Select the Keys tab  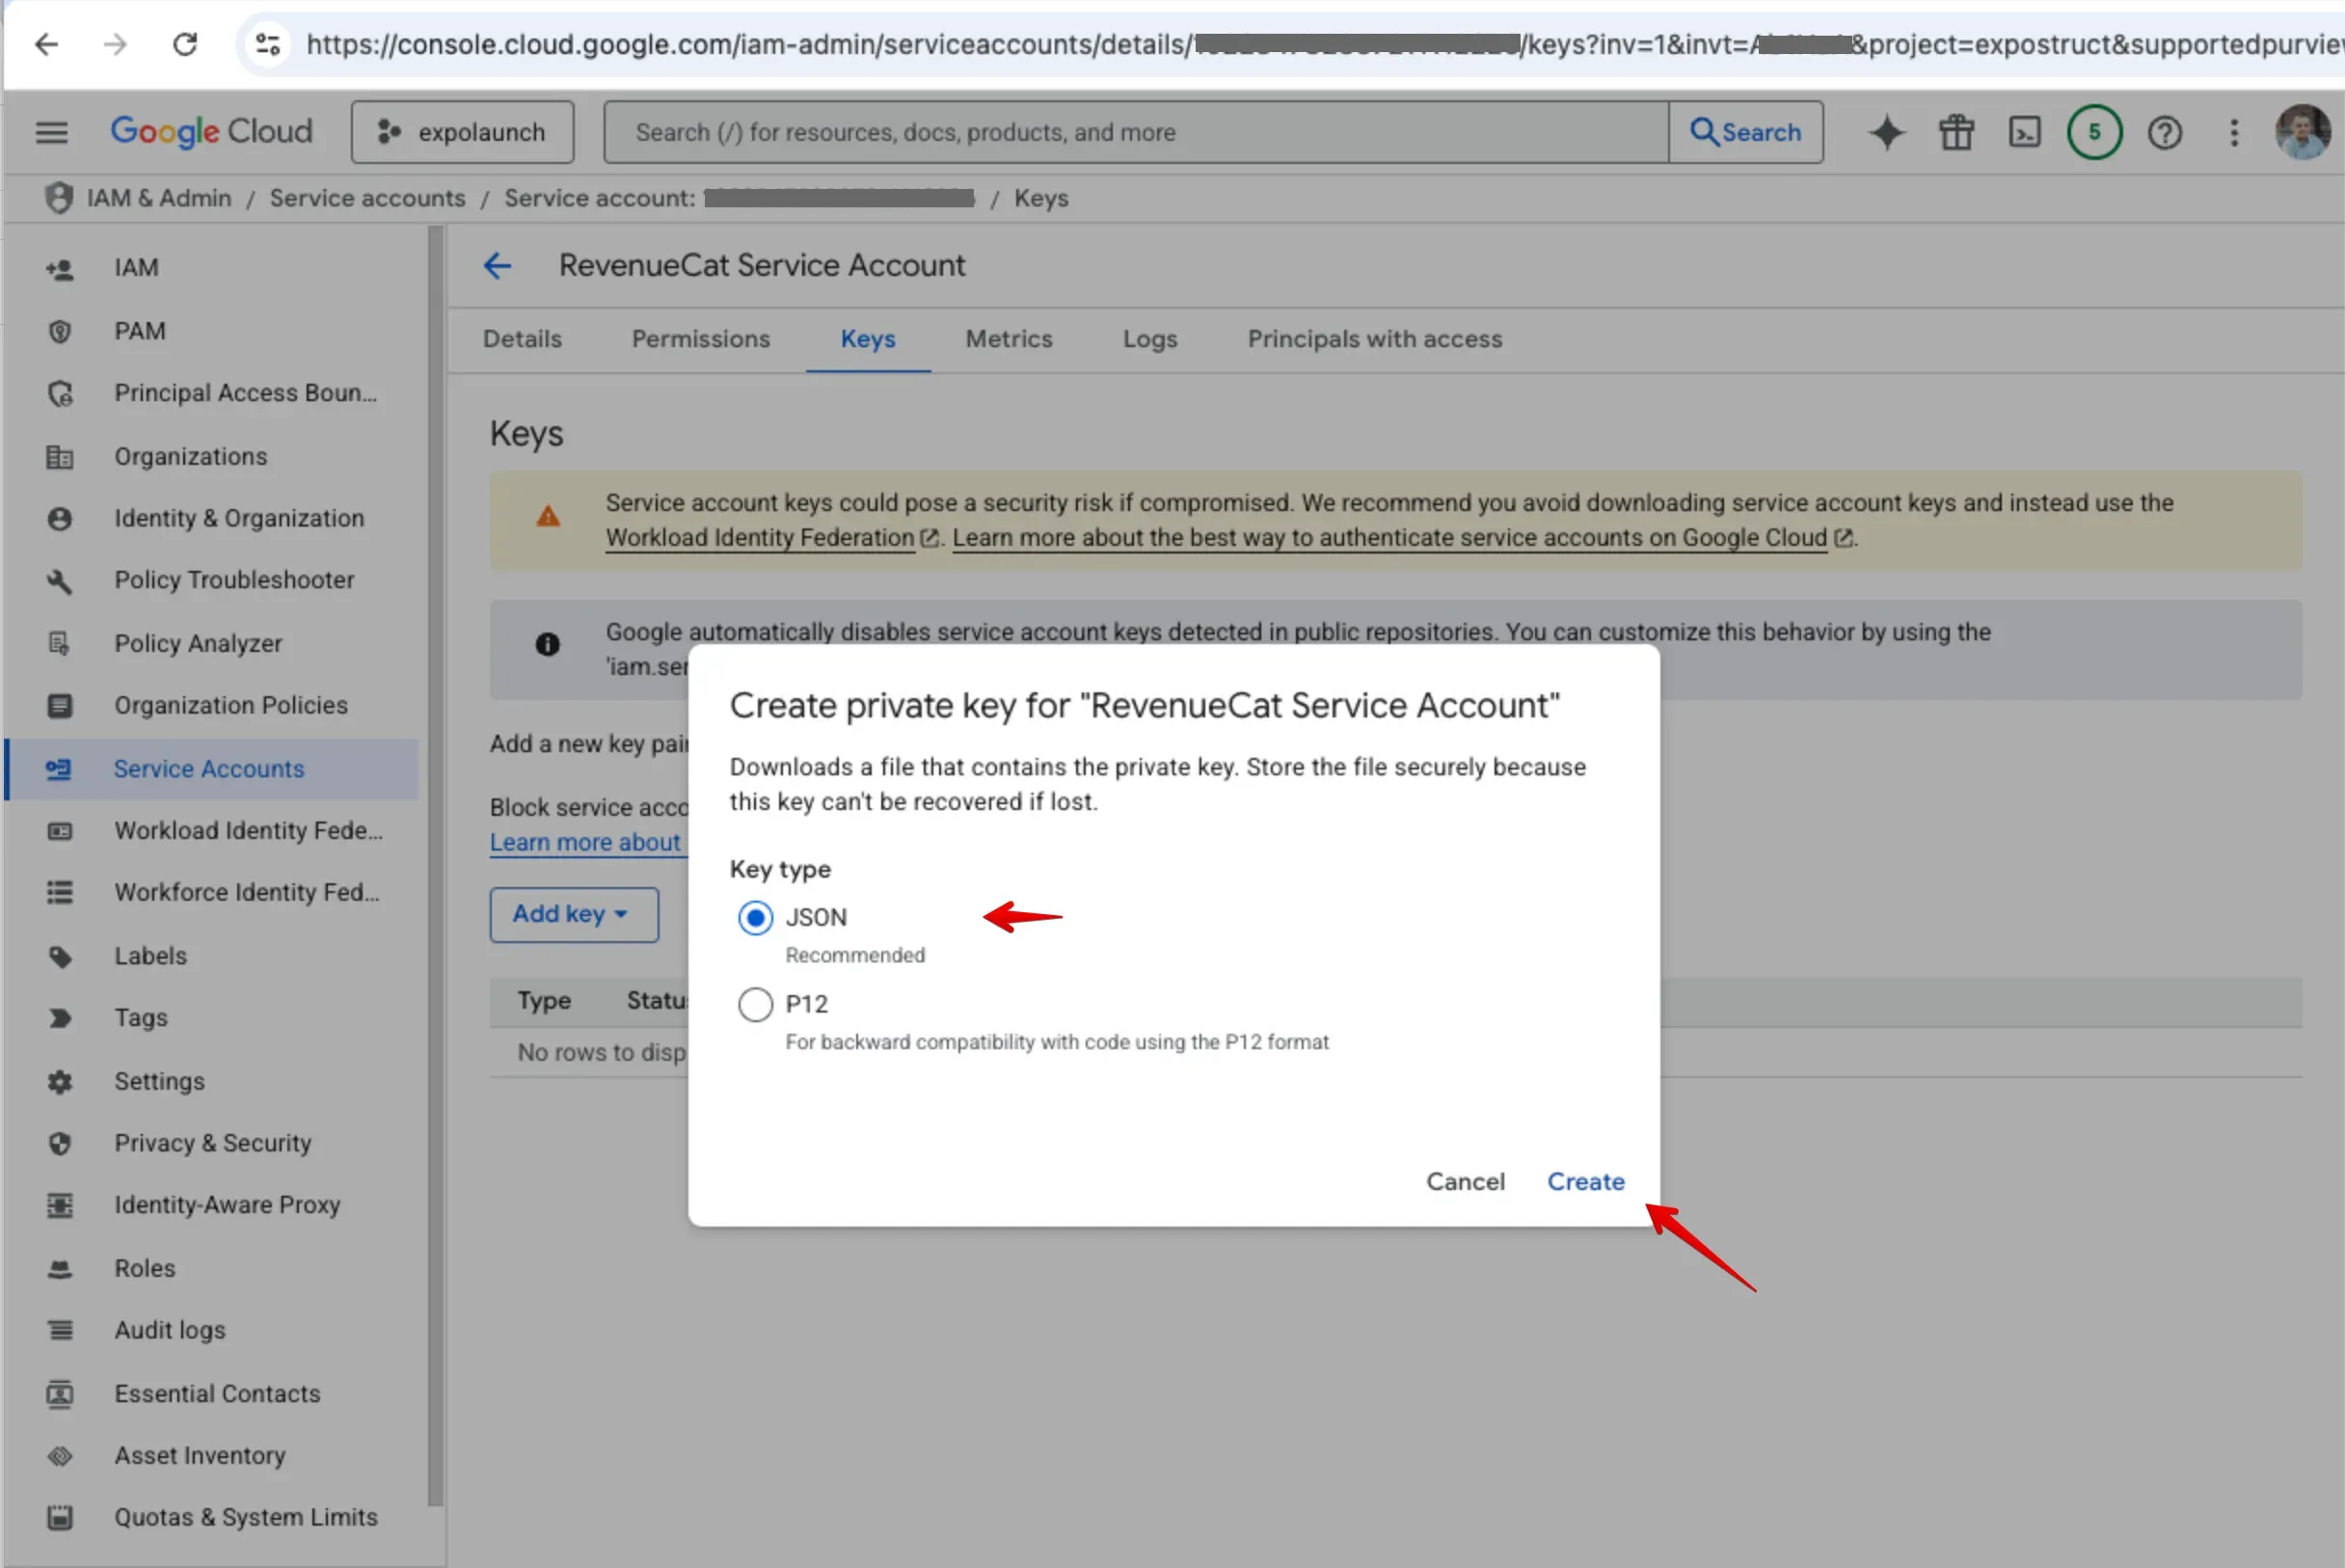(868, 339)
